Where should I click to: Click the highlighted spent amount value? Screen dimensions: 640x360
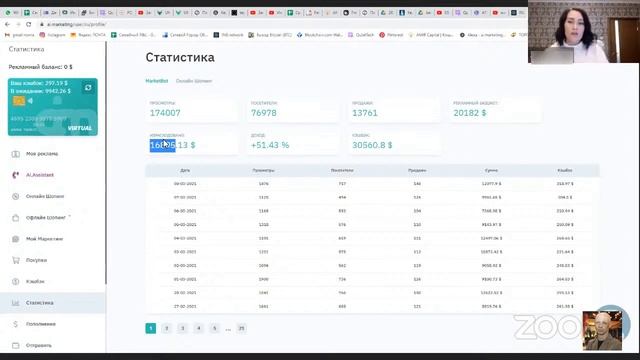coord(172,145)
